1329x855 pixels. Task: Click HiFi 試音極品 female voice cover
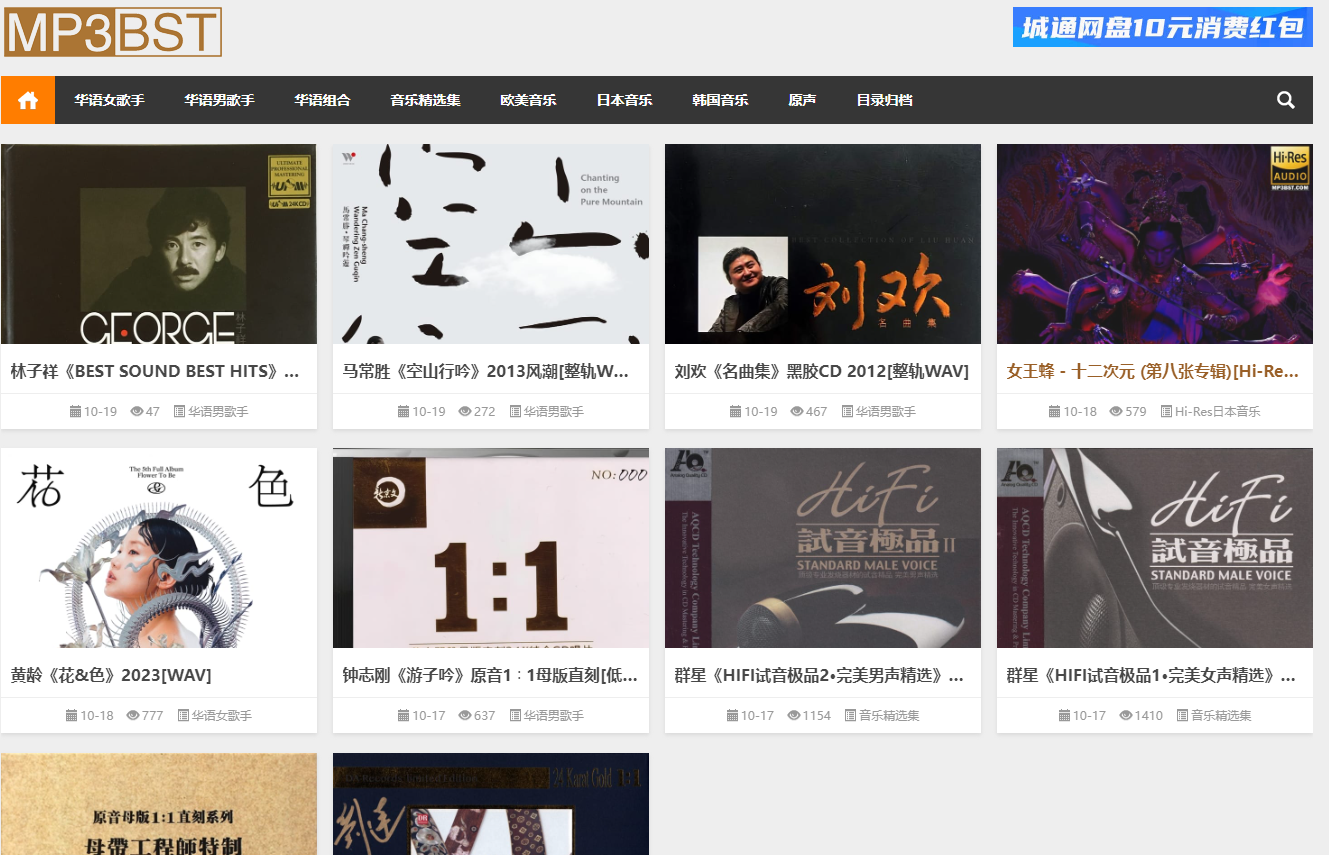[x=1155, y=548]
